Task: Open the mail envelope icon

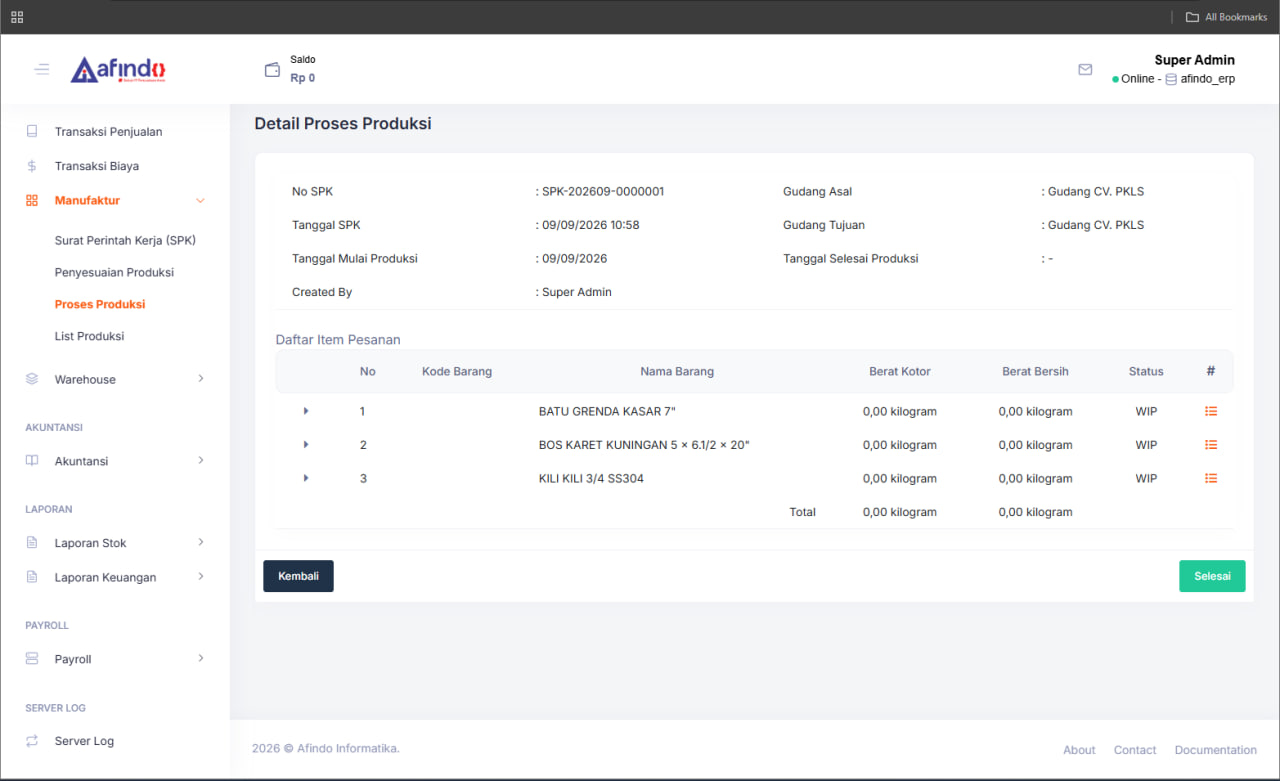Action: (1085, 70)
